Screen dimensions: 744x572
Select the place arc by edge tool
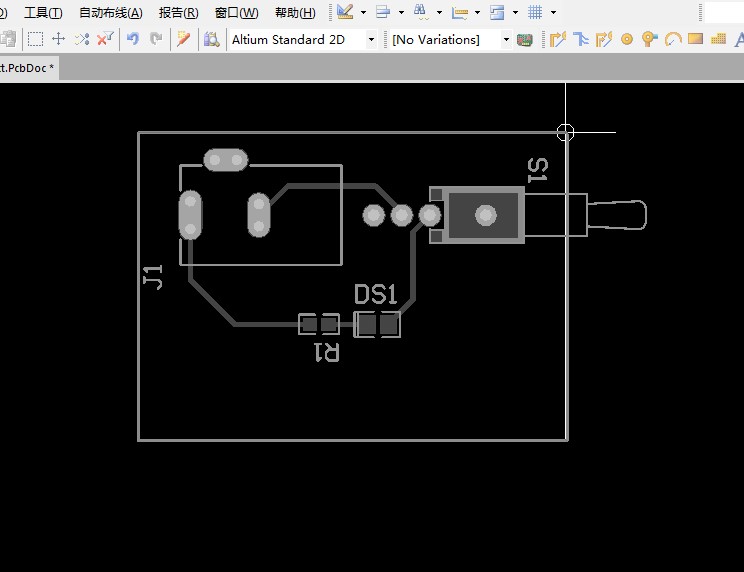click(x=673, y=39)
